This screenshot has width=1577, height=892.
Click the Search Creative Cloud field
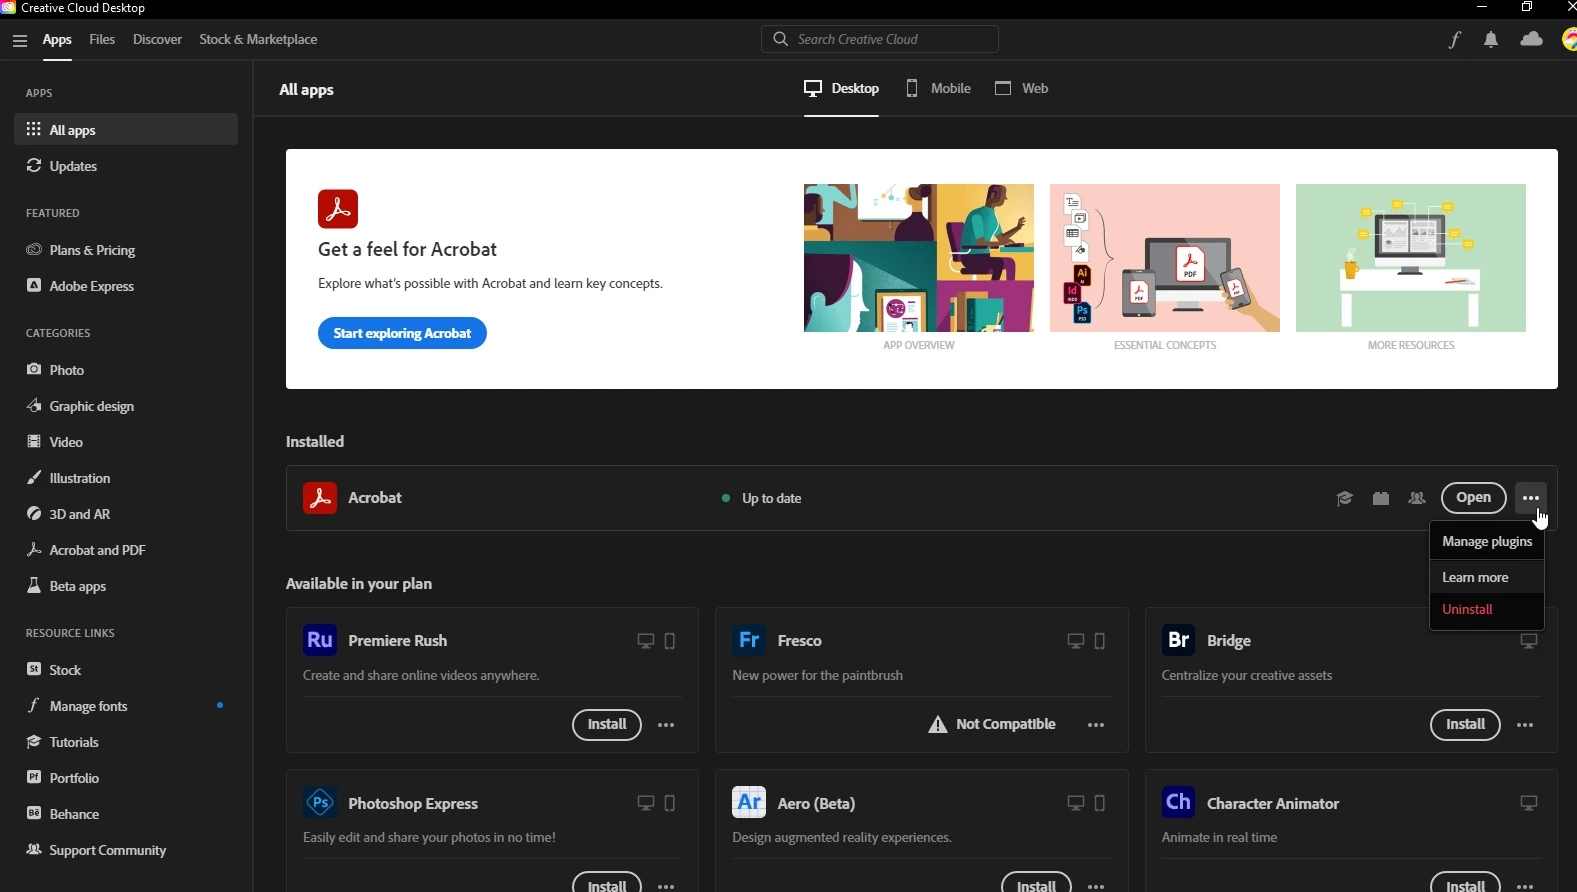click(880, 39)
